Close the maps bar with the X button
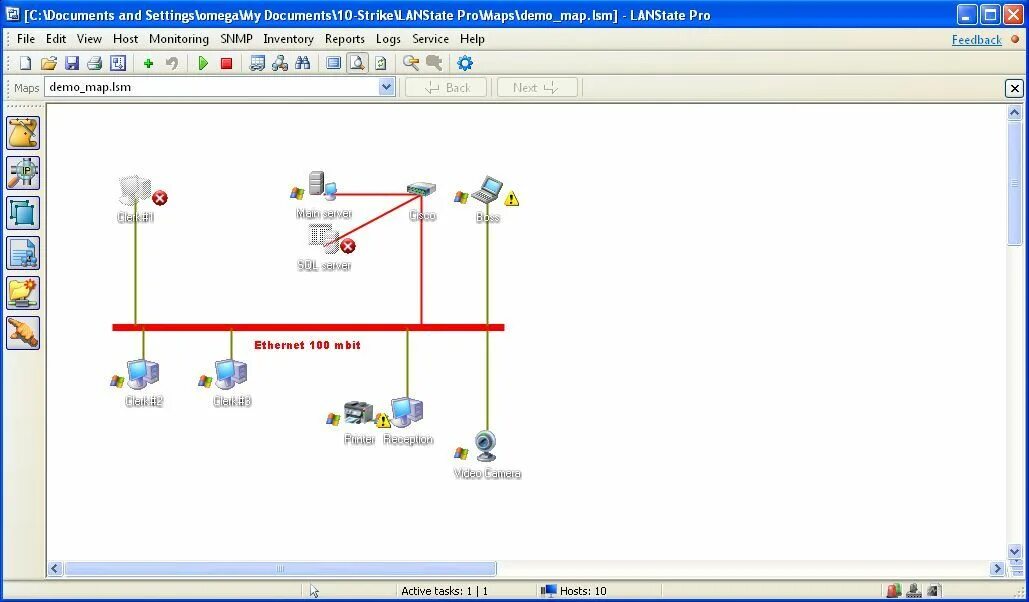1029x602 pixels. coord(1014,88)
